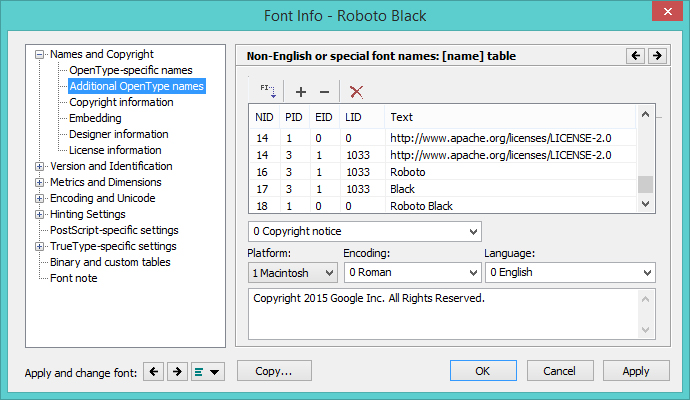Click the Copy... button

click(x=273, y=371)
